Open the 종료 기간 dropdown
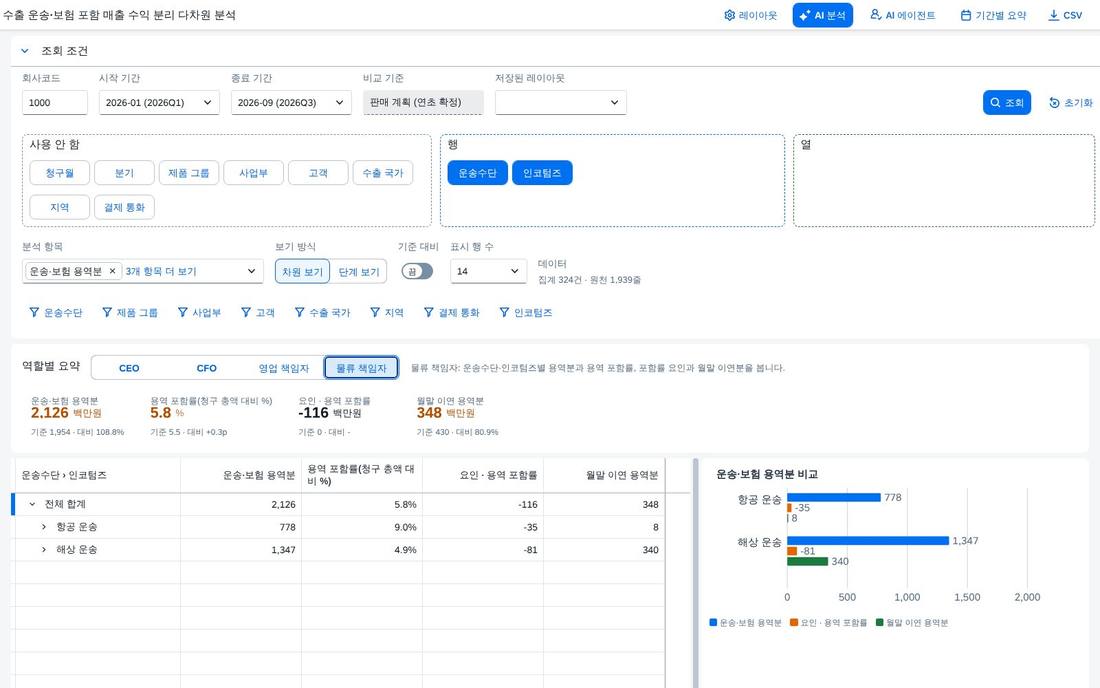 (x=290, y=102)
